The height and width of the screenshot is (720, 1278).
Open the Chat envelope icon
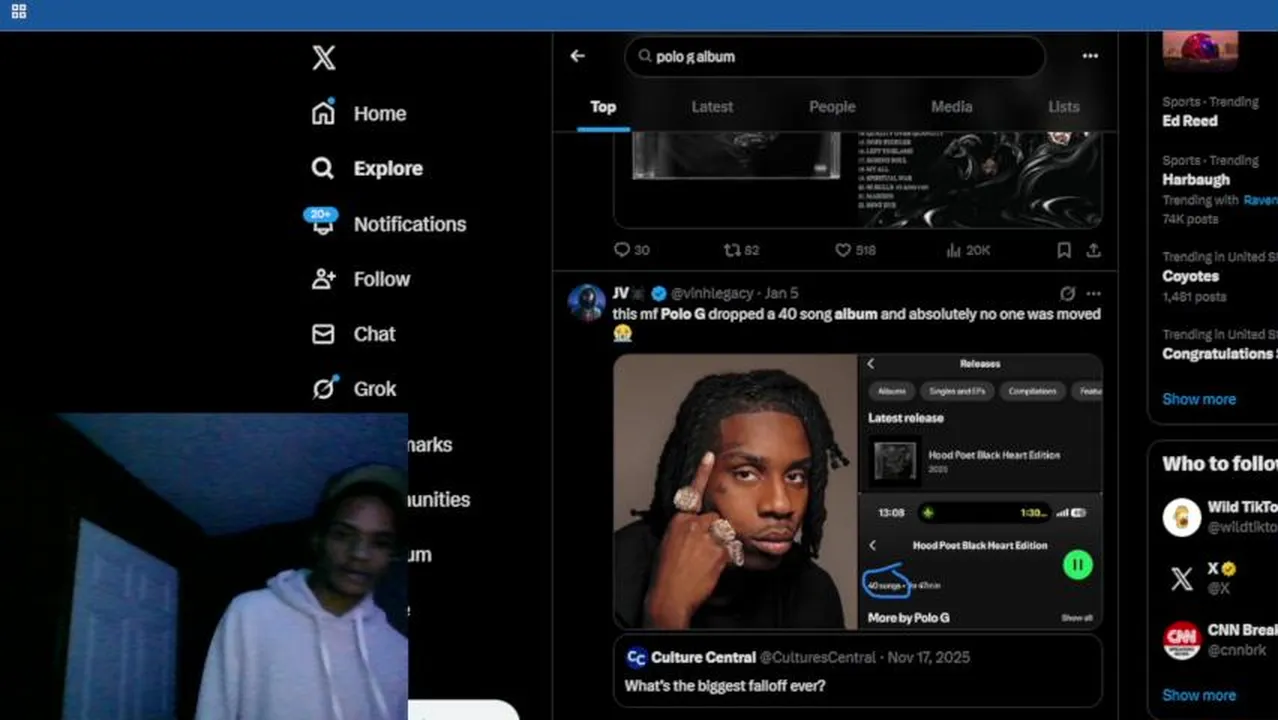(323, 334)
